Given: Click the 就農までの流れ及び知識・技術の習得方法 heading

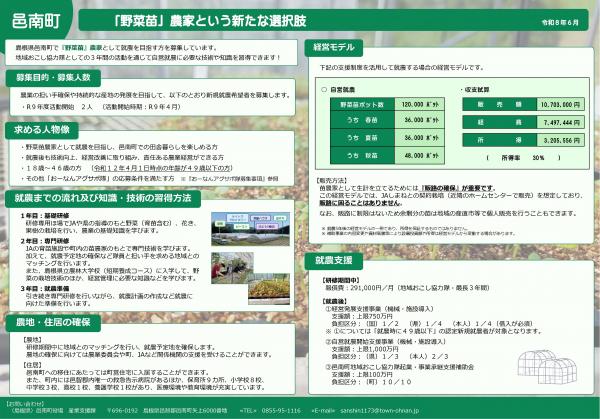Looking at the screenshot, I should [103, 198].
